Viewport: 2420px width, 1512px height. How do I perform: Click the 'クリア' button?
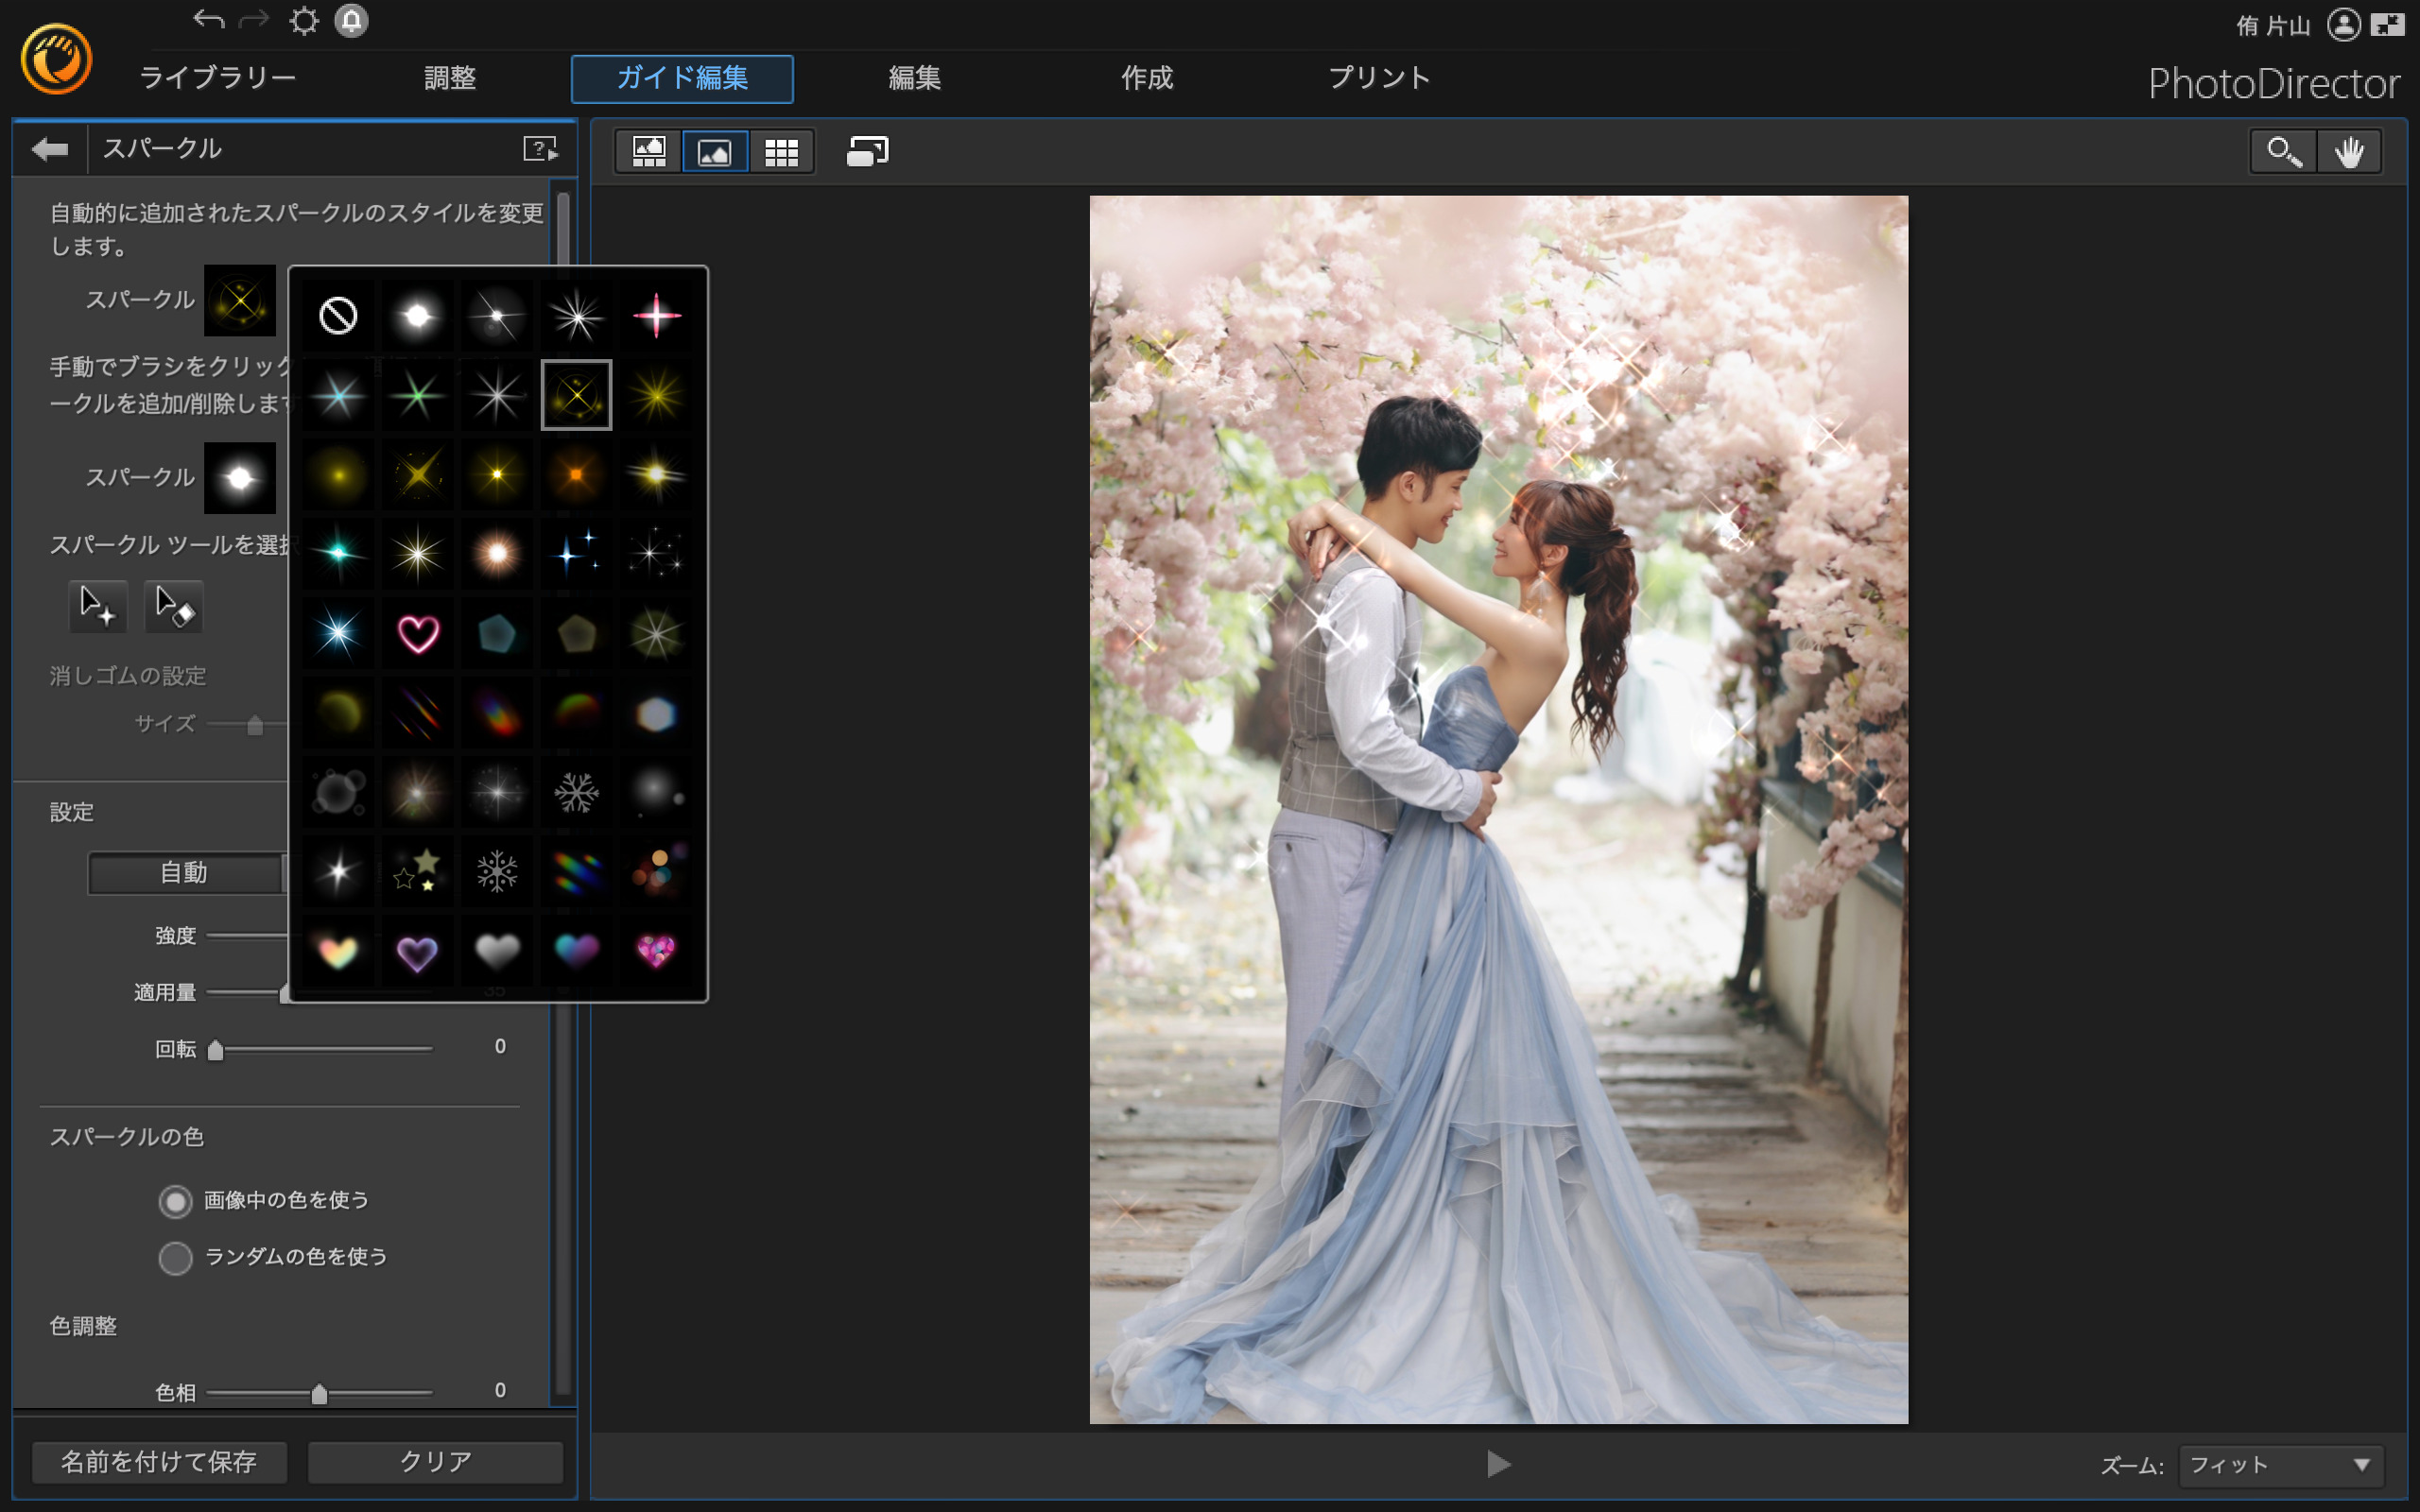435,1462
